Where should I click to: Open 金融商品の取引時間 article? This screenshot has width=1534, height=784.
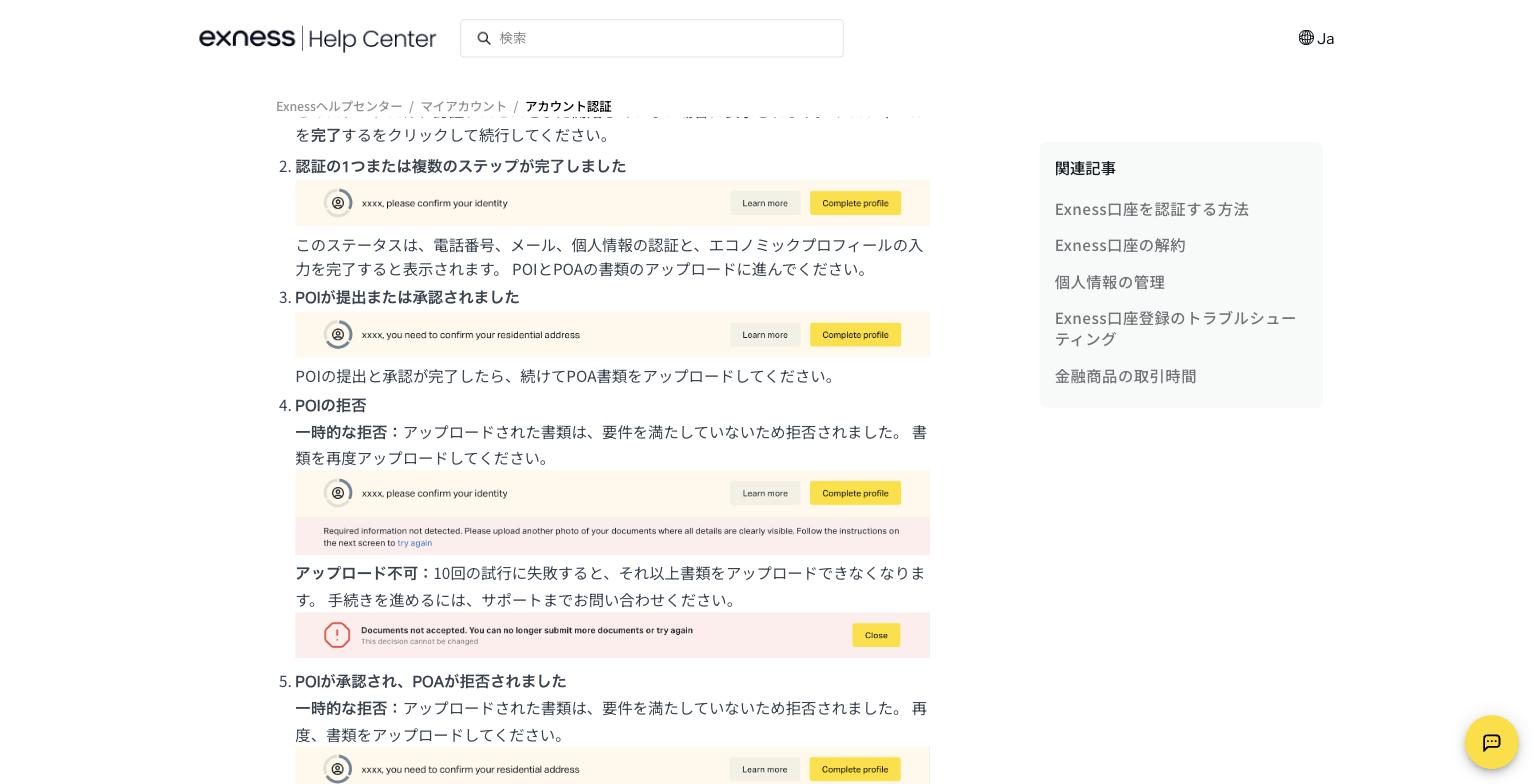click(1125, 376)
